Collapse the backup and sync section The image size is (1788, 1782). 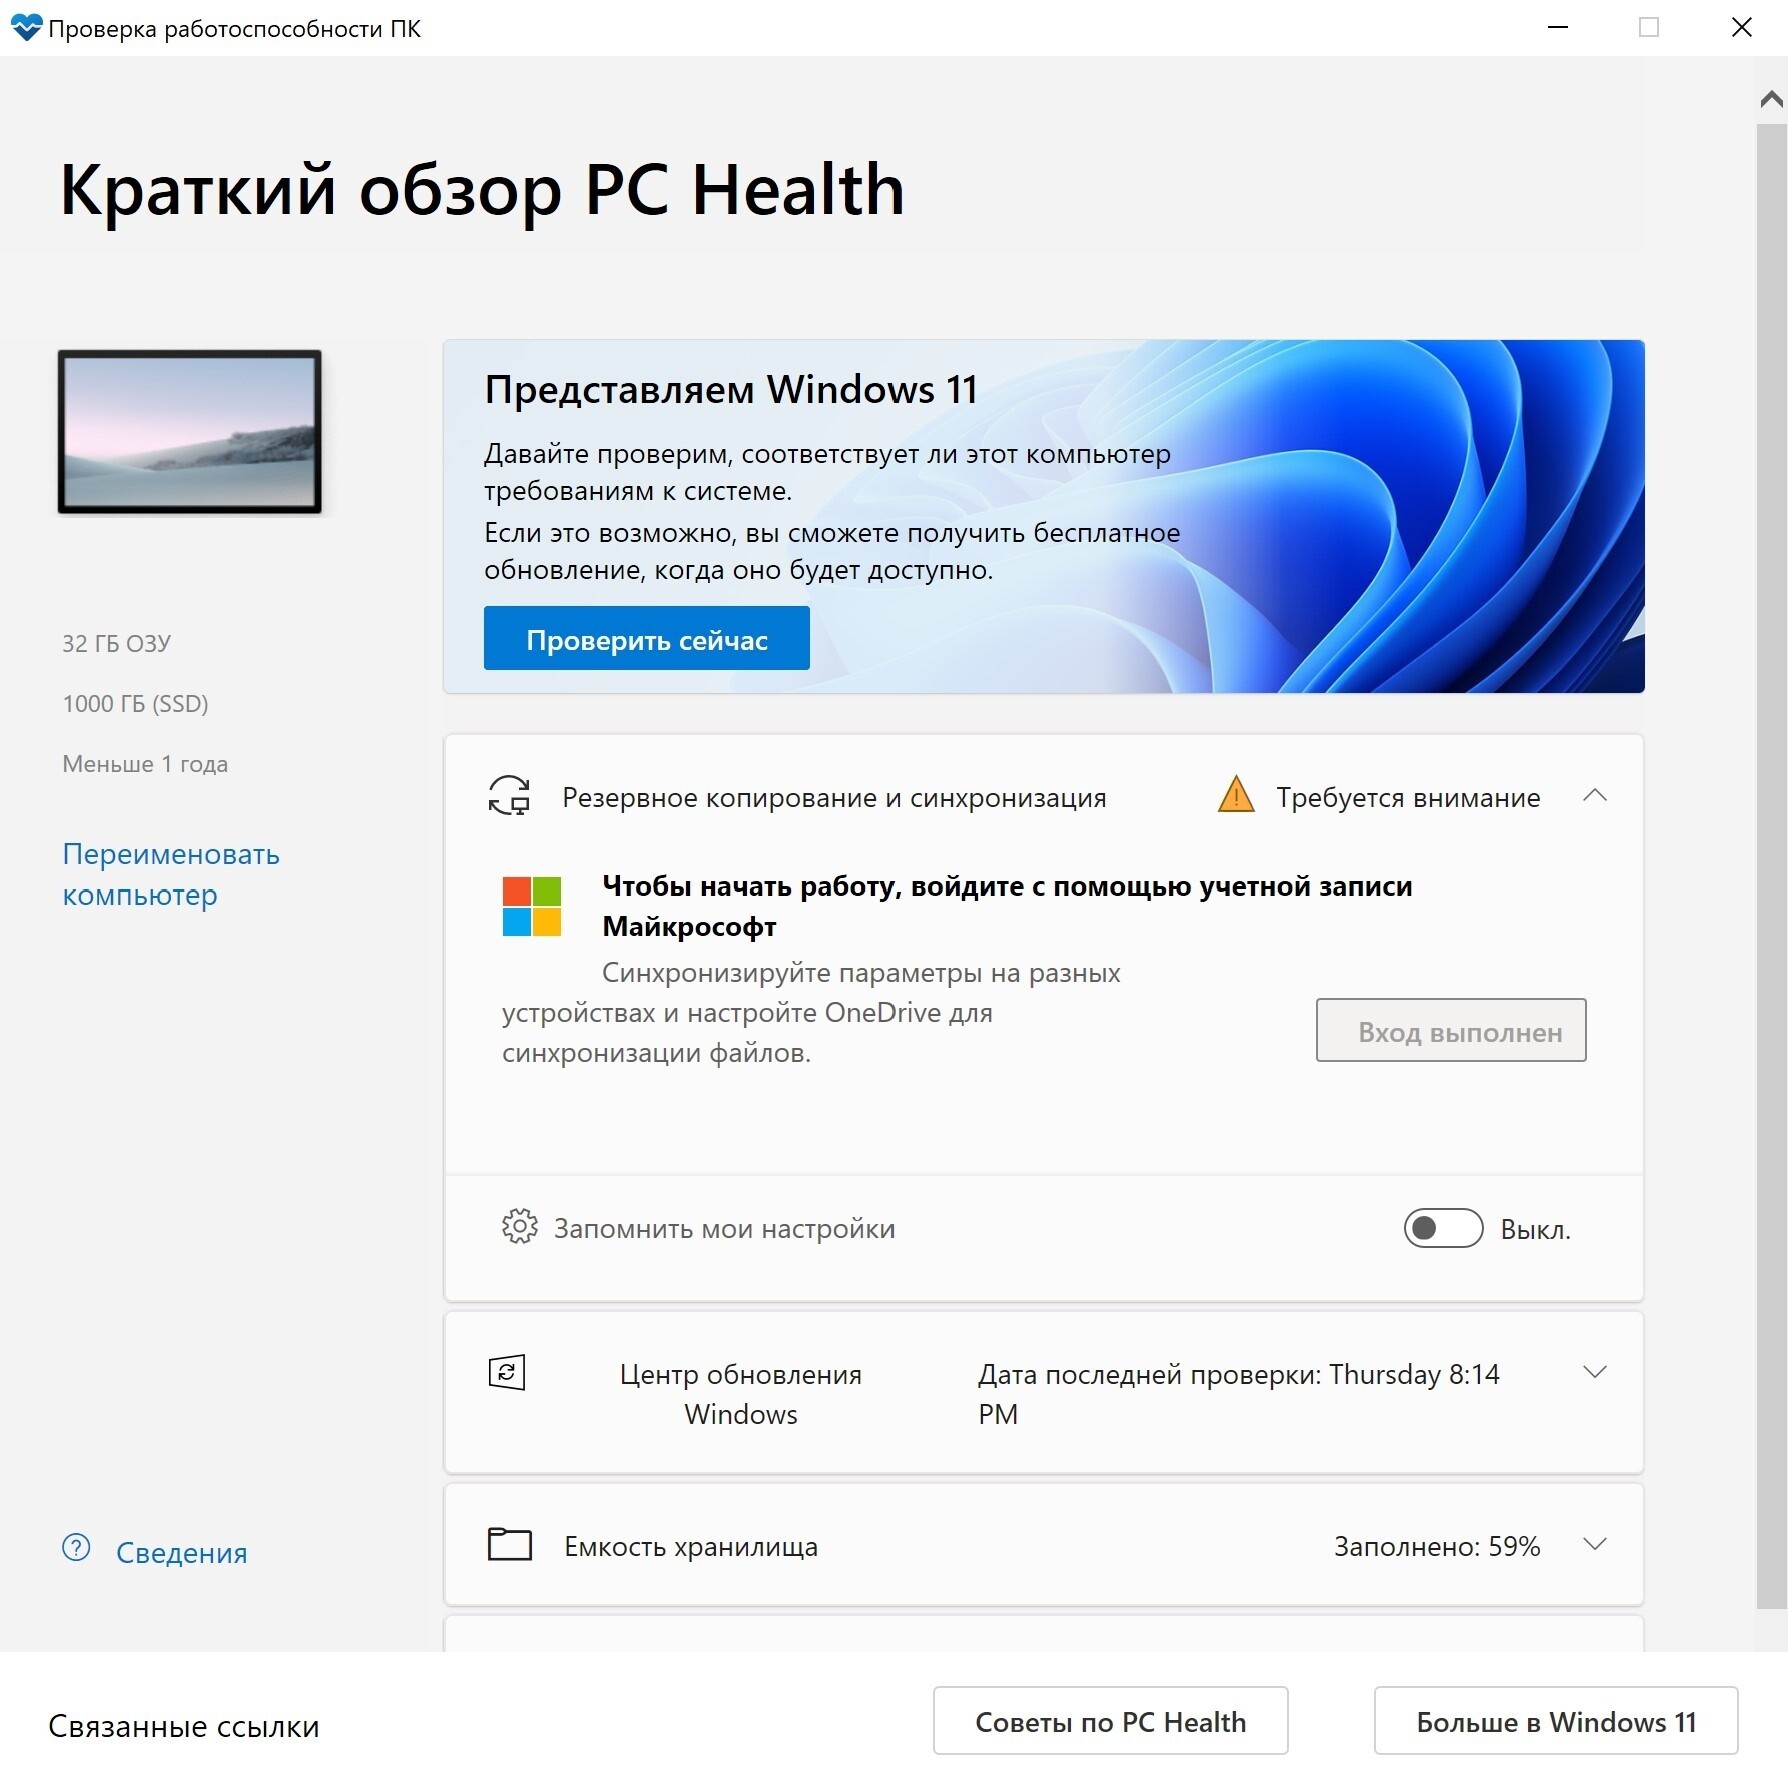pos(1596,796)
